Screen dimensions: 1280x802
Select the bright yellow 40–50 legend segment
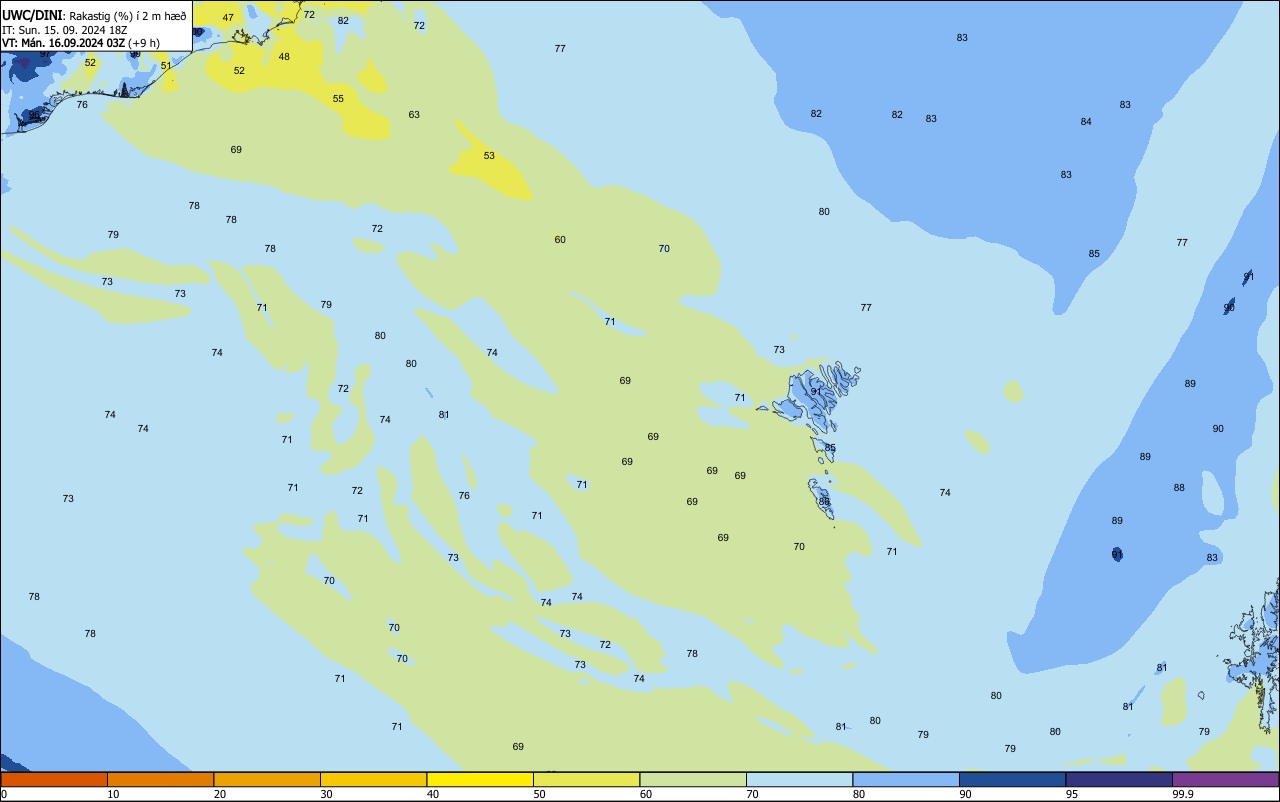click(480, 779)
